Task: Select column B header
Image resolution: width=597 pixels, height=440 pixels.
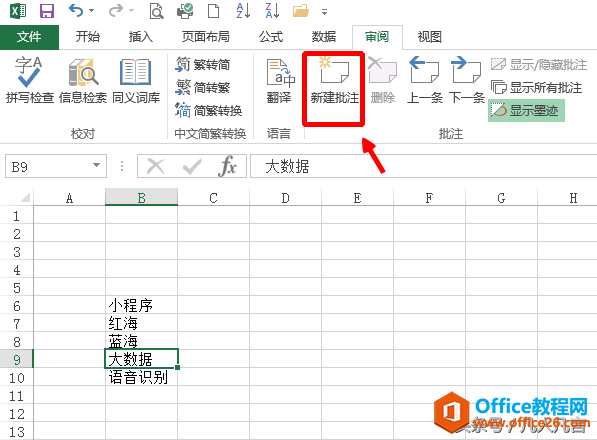Action: tap(142, 198)
